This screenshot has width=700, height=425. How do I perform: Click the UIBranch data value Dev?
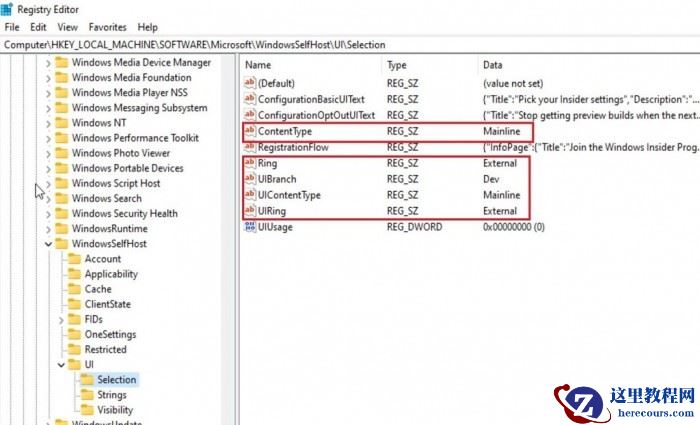coord(491,179)
